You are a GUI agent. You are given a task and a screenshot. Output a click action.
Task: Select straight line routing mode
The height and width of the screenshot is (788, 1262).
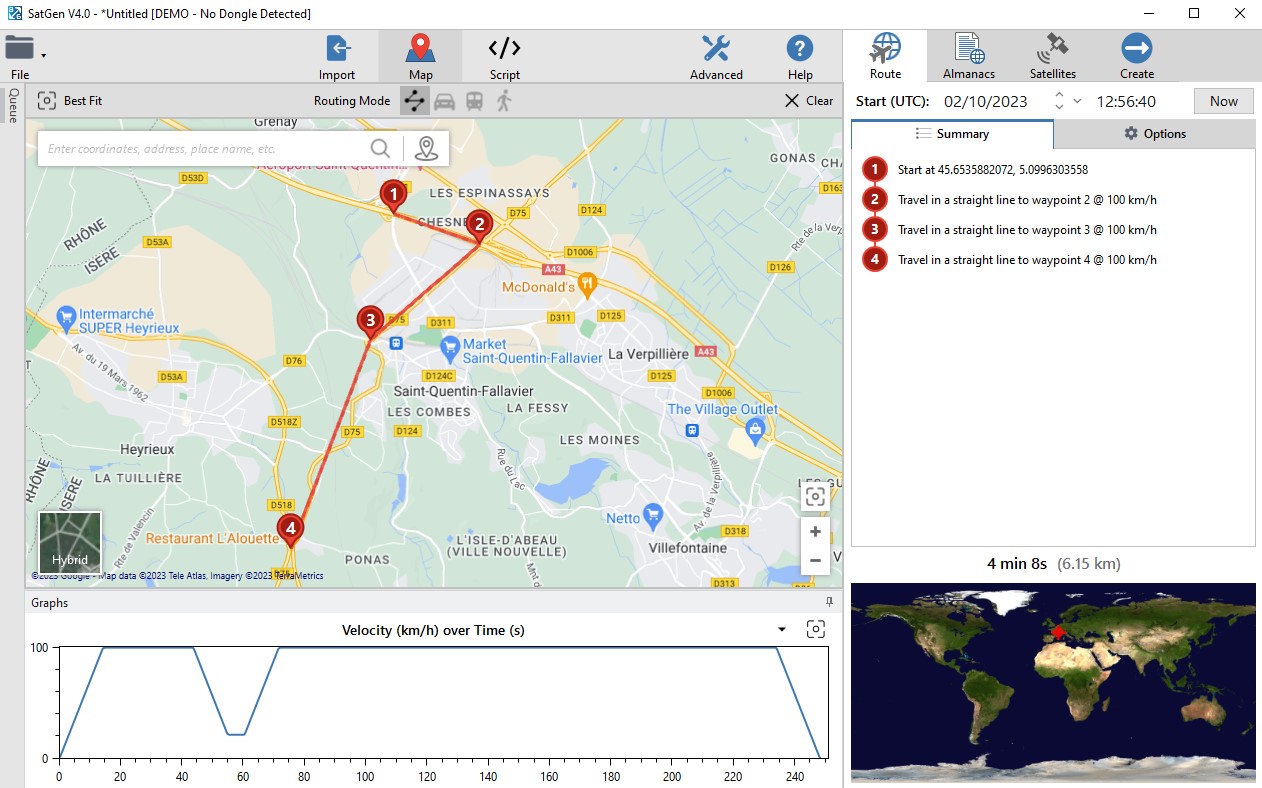pyautogui.click(x=414, y=101)
